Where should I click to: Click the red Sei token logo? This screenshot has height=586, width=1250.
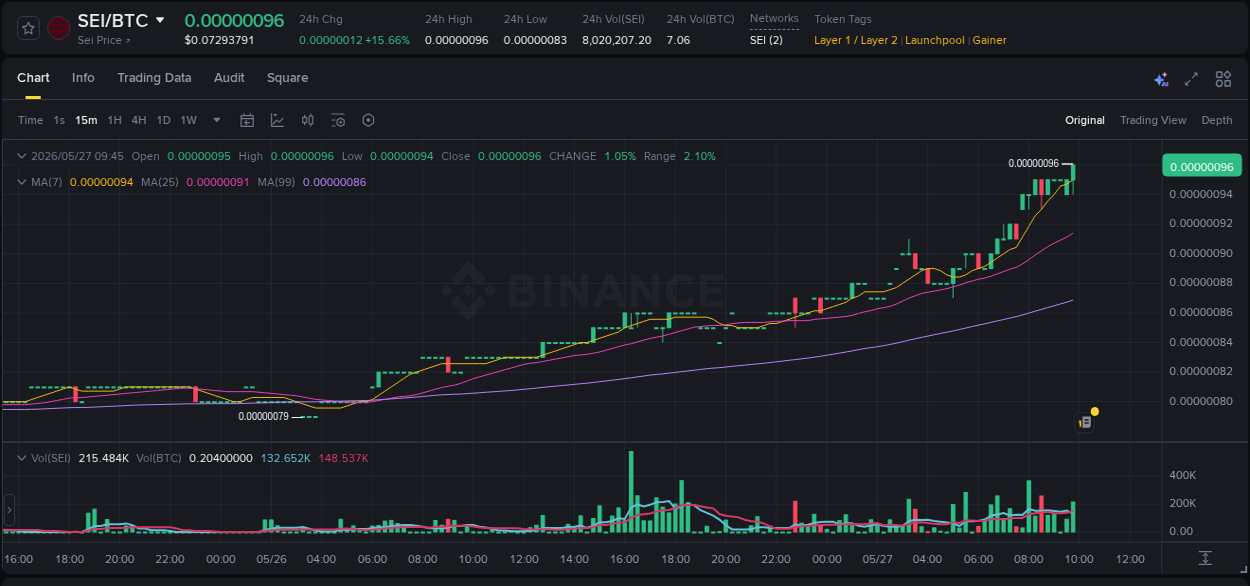[x=58, y=28]
